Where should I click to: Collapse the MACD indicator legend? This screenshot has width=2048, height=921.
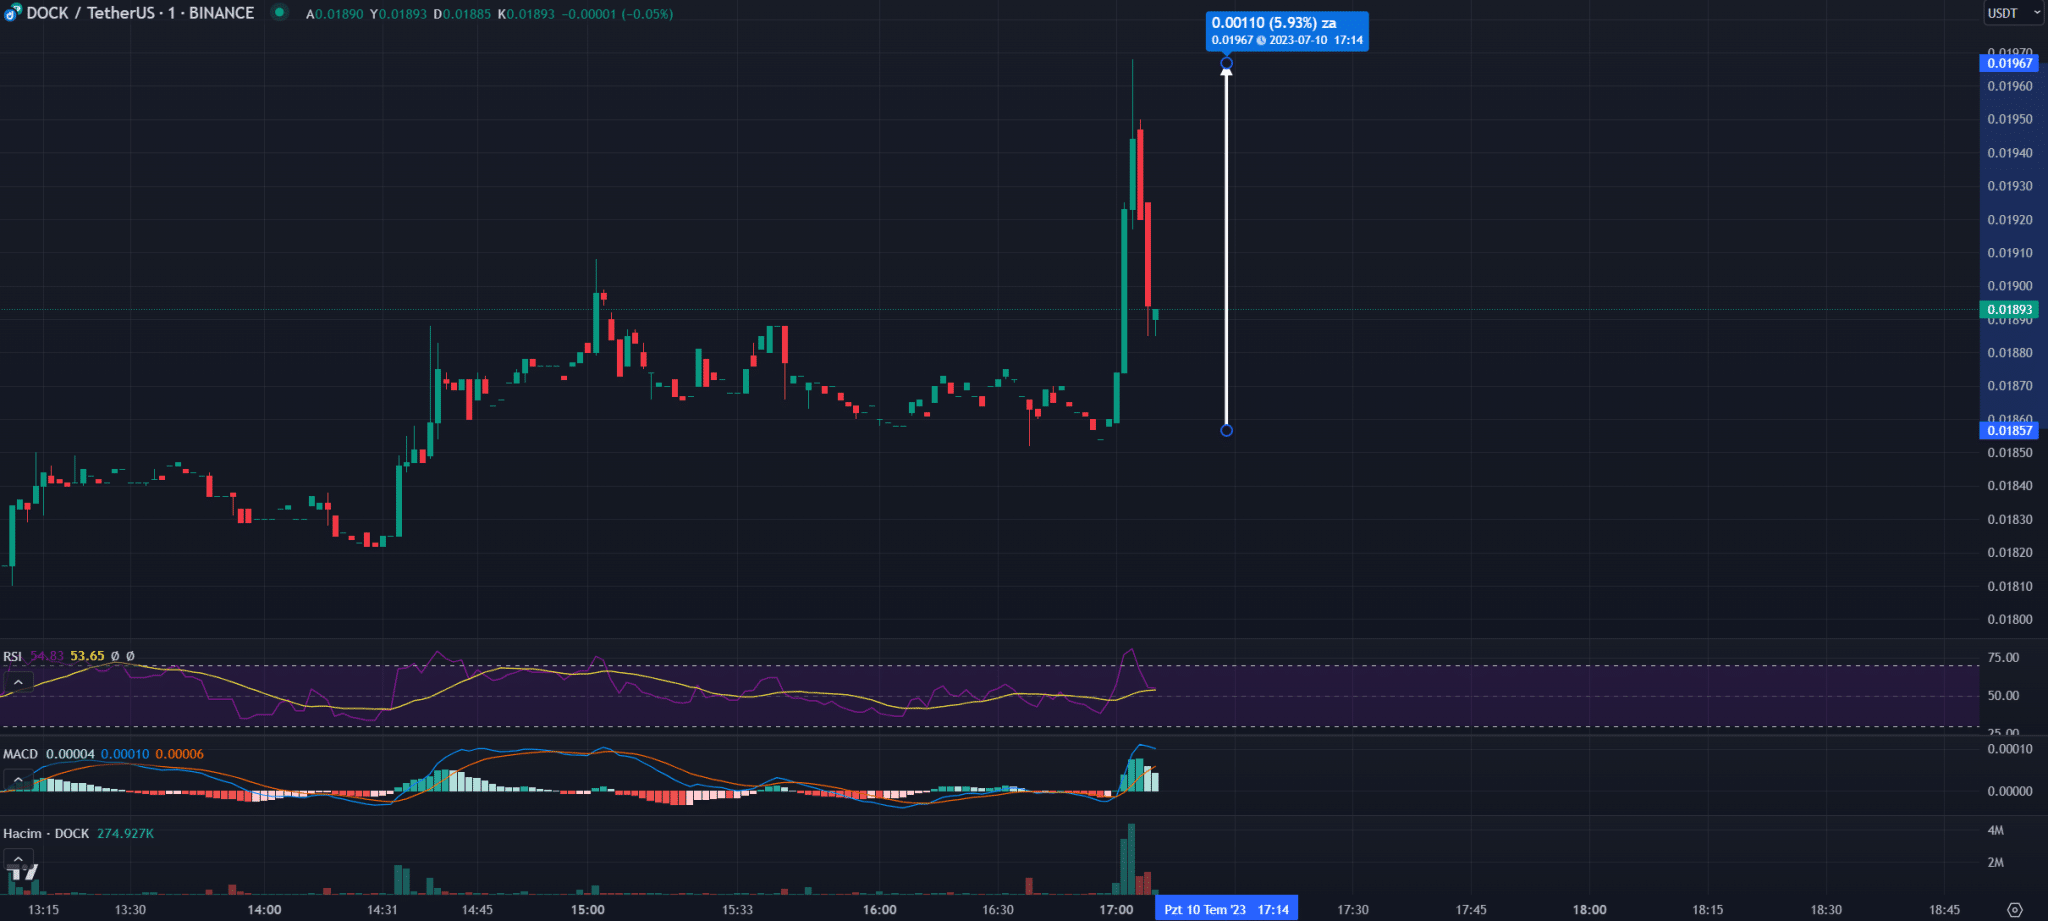coord(18,779)
